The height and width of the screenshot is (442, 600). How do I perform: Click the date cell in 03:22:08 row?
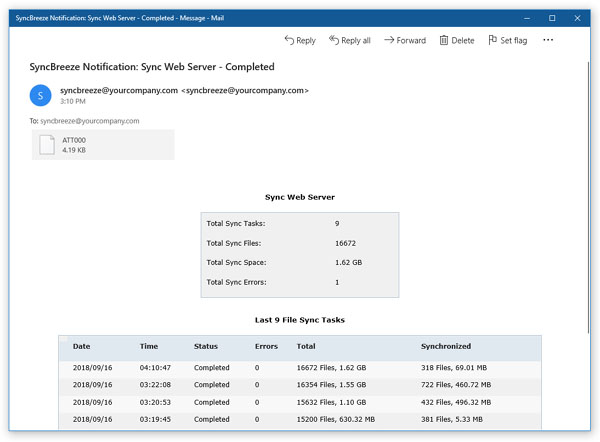93,385
